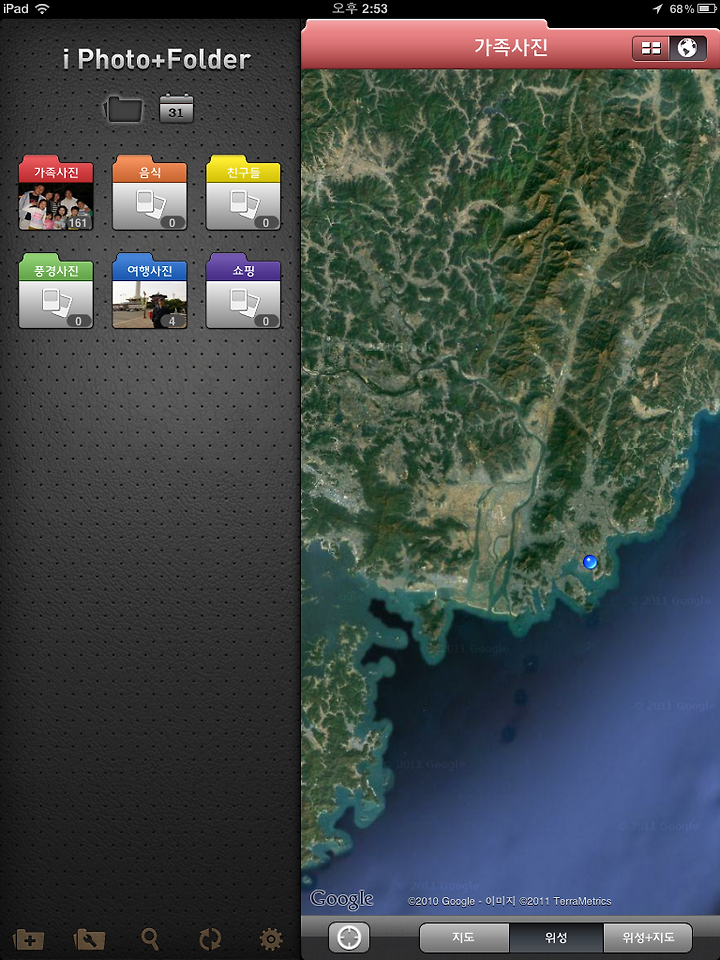Switch to folder view icon
The height and width of the screenshot is (960, 720).
tap(124, 110)
